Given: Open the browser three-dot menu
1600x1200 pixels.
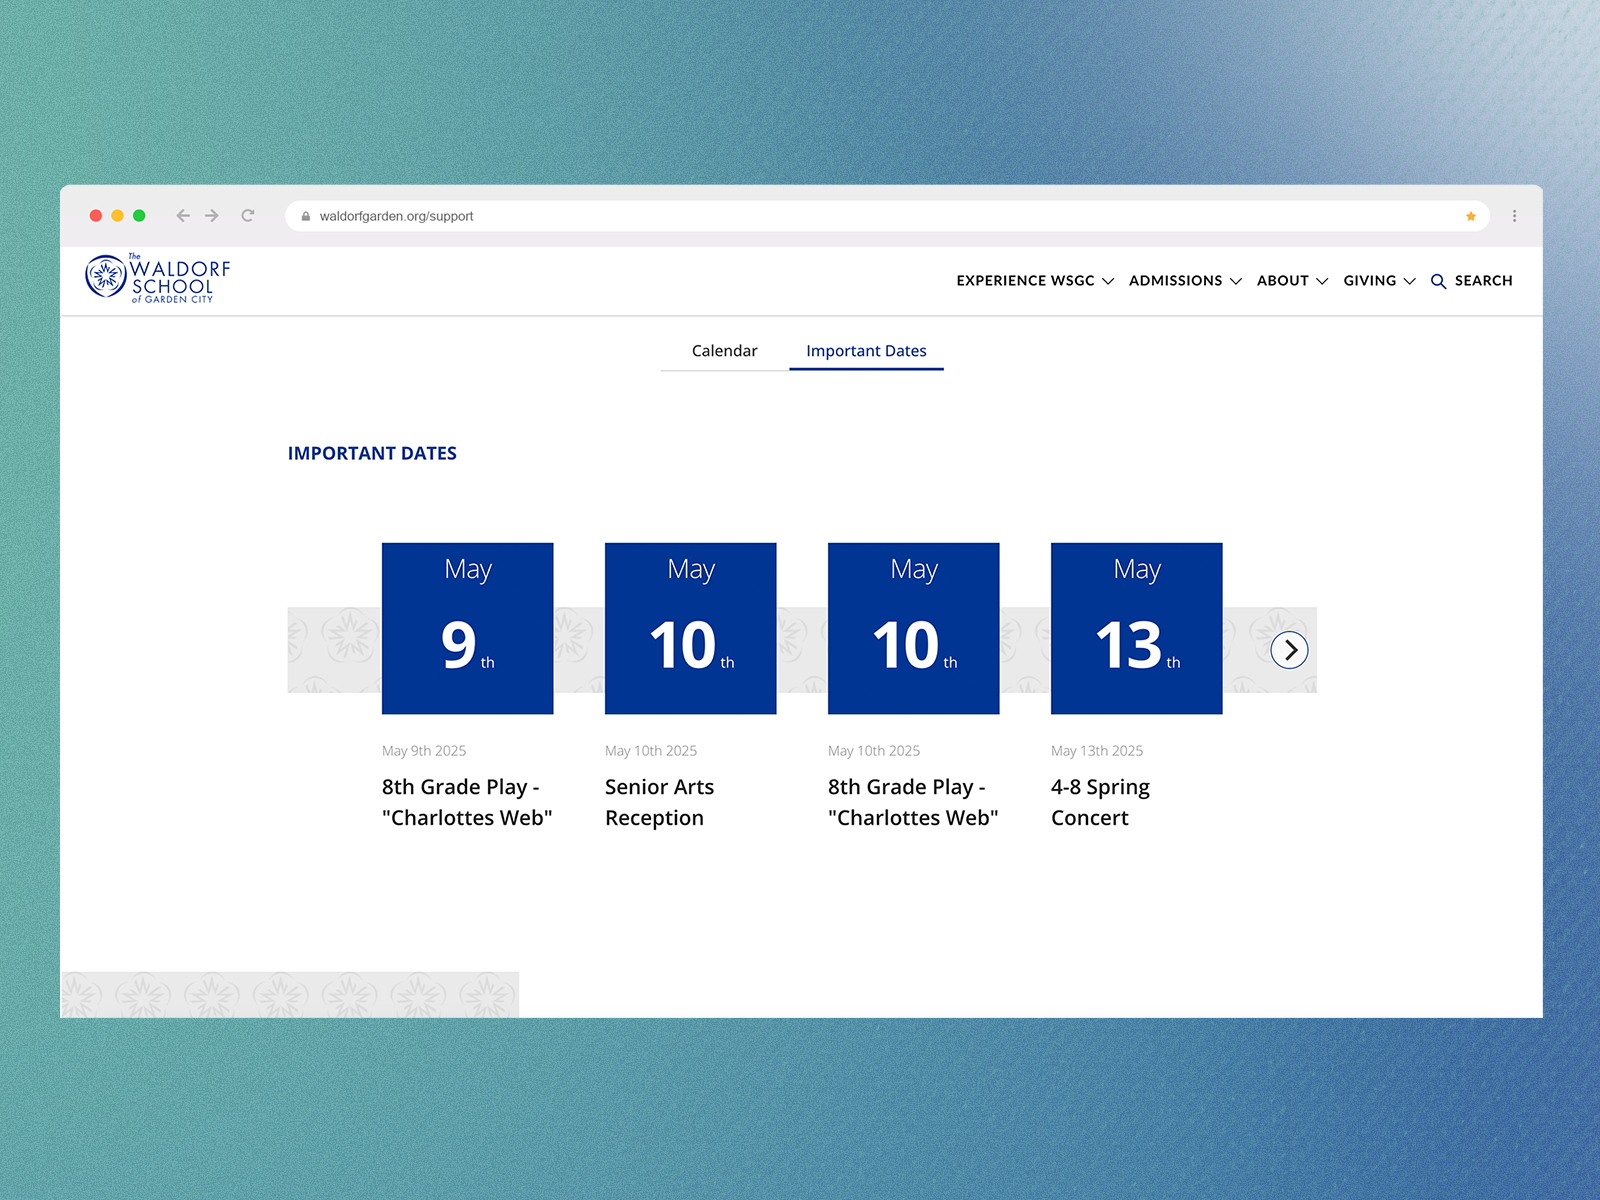Looking at the screenshot, I should click(1515, 216).
